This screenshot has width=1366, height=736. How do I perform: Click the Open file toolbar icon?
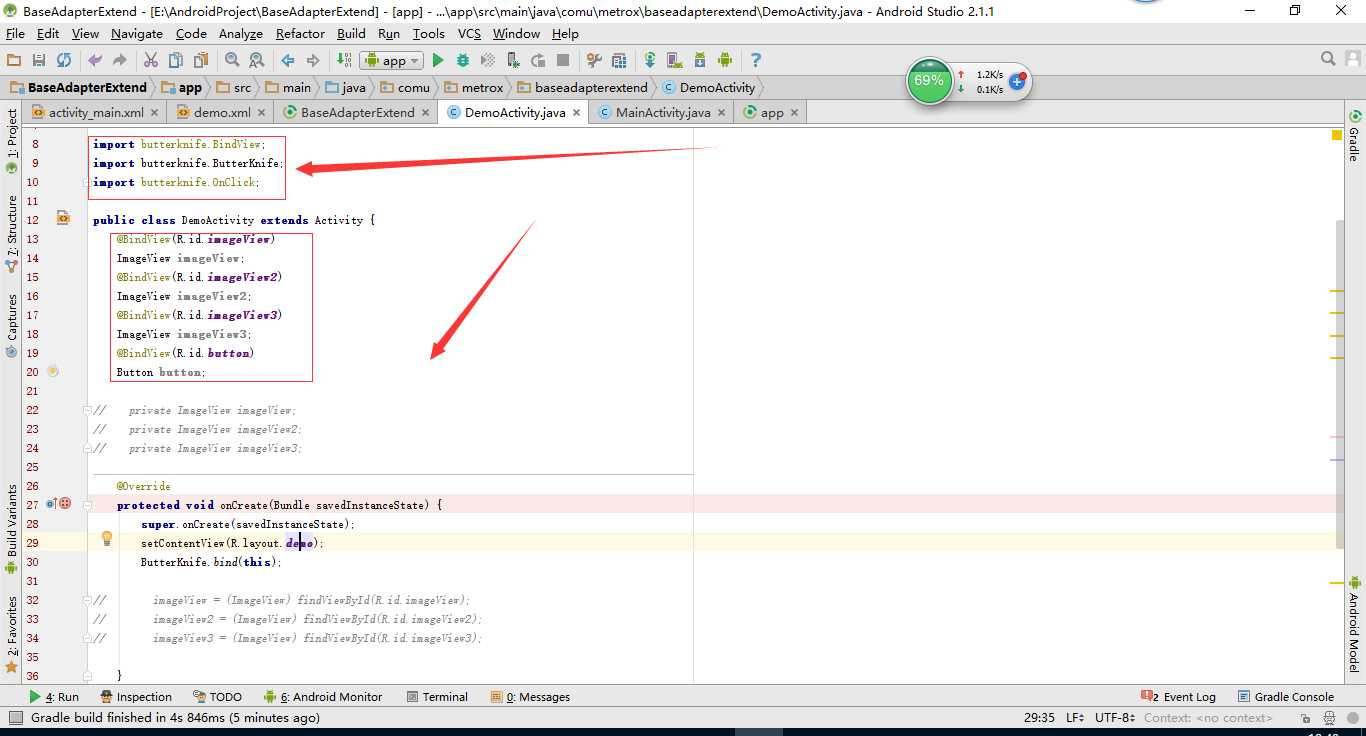[x=14, y=61]
